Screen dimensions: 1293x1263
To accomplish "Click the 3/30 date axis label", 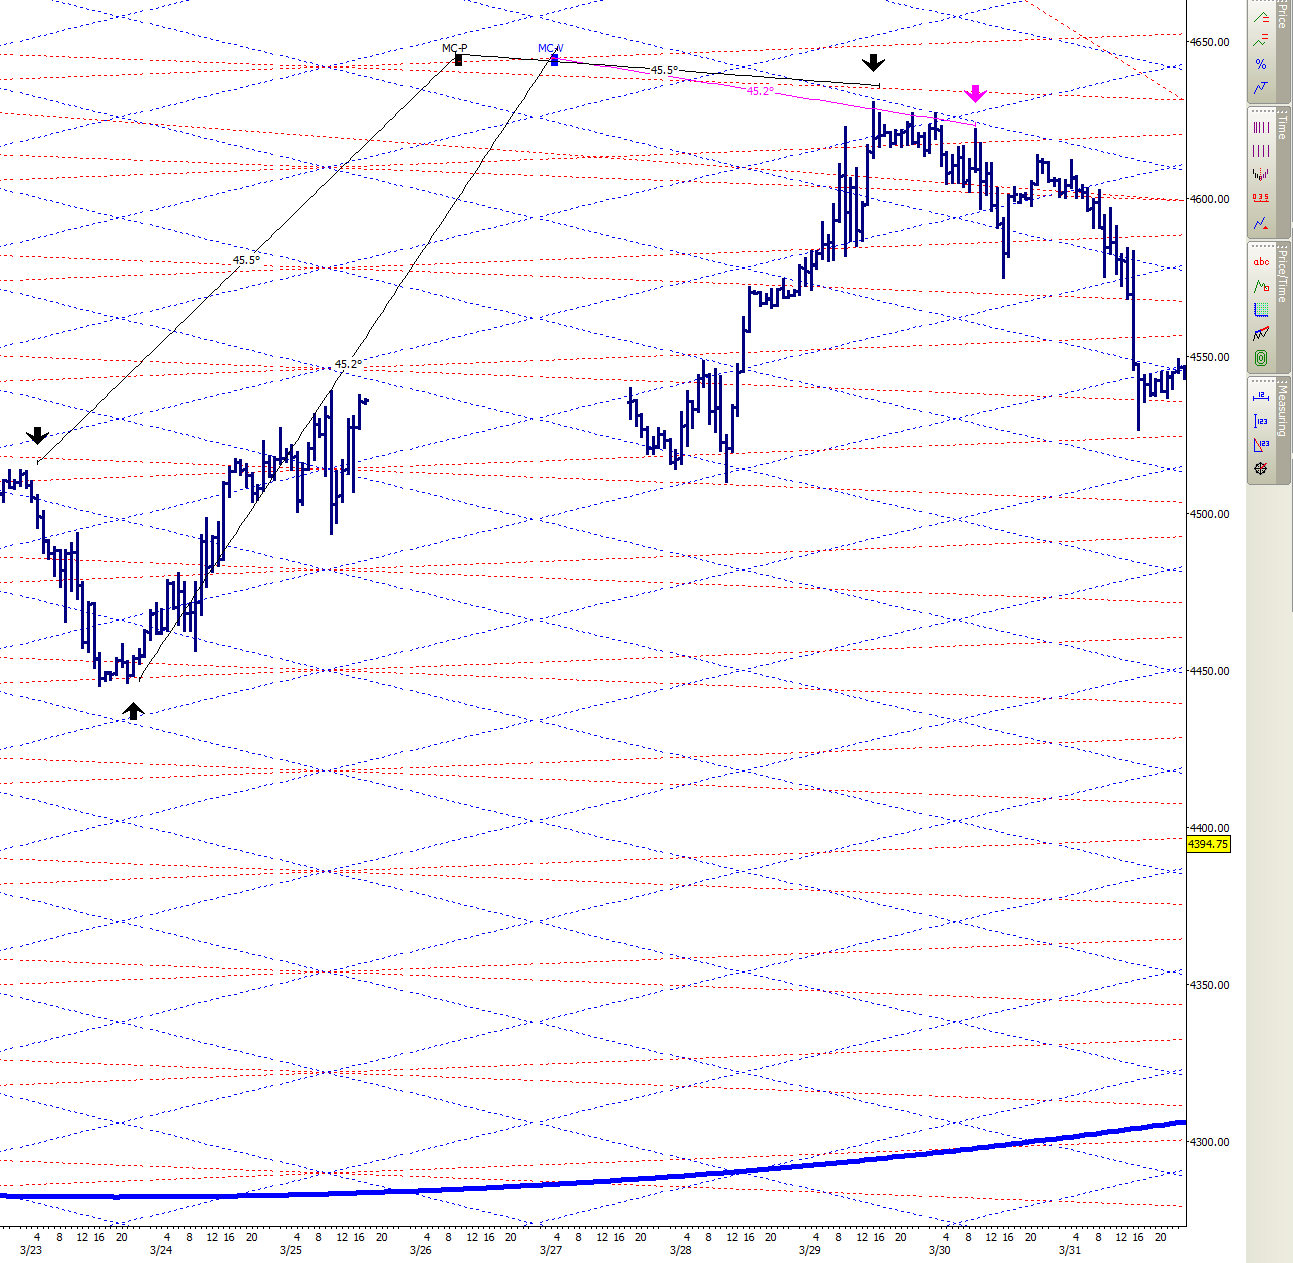I will coord(940,1250).
